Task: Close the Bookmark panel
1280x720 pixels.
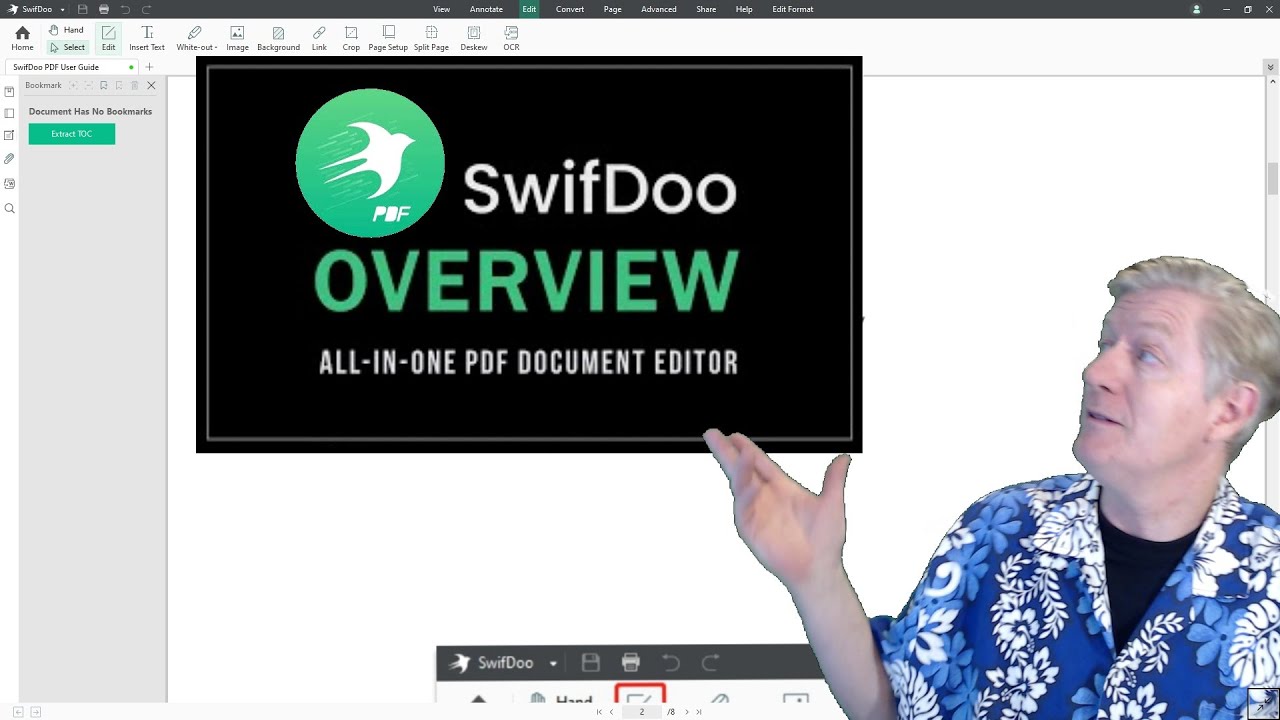Action: [151, 86]
